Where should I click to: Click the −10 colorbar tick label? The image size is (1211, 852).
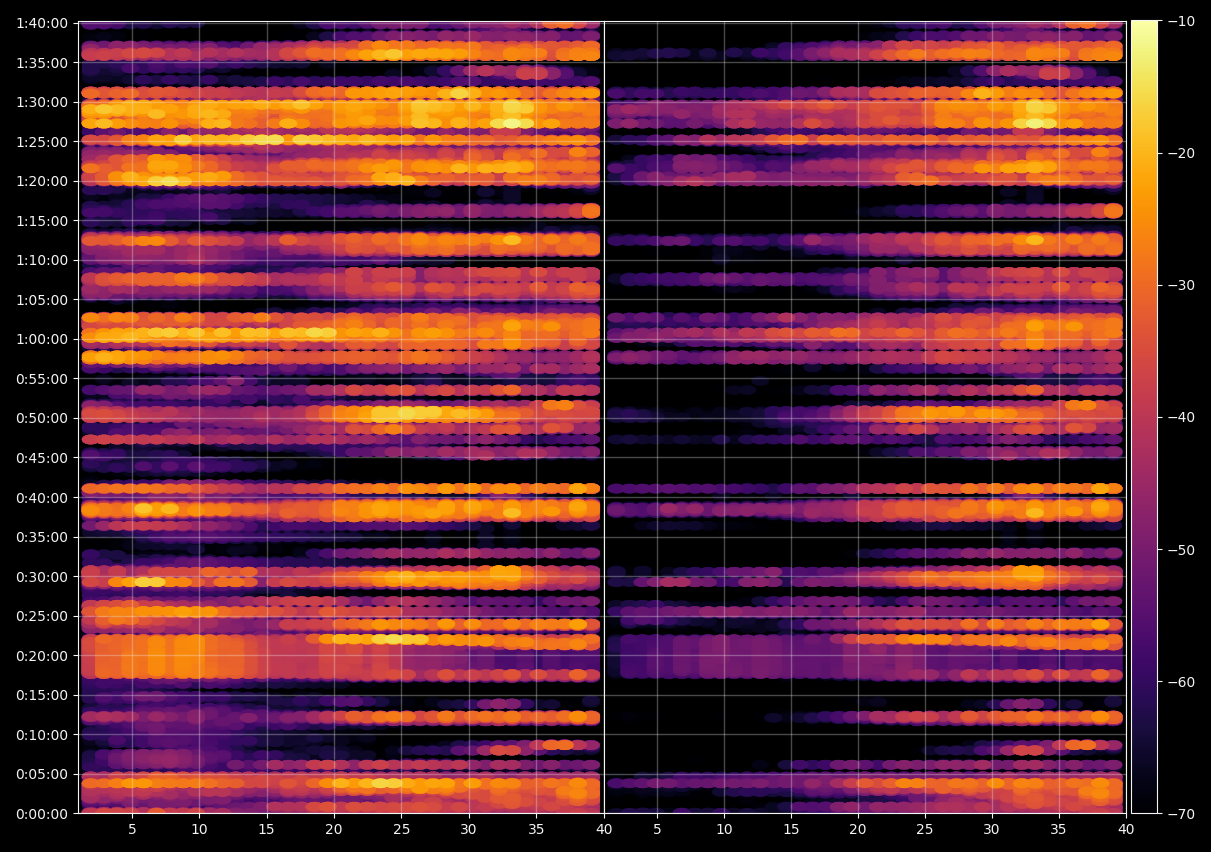pyautogui.click(x=1181, y=21)
